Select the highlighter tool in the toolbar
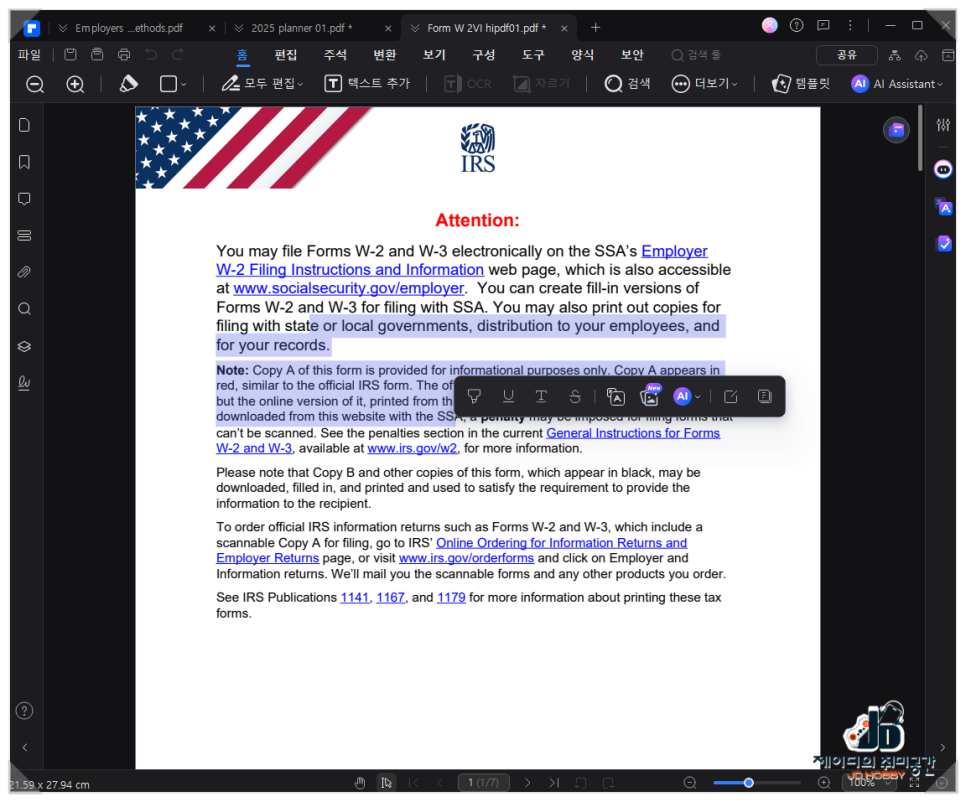 pyautogui.click(x=128, y=84)
